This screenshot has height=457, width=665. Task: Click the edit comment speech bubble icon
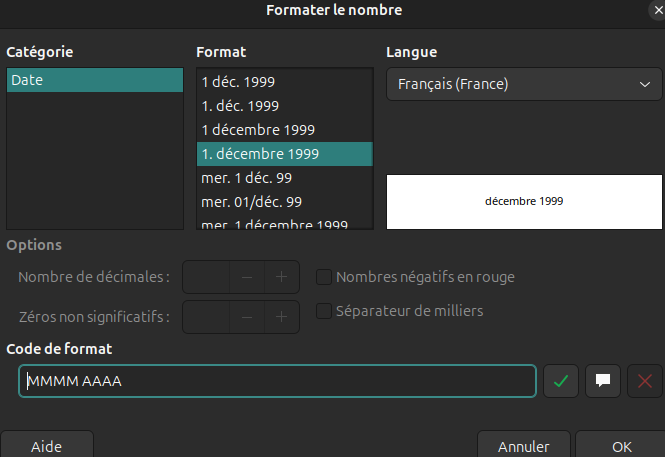click(x=603, y=381)
